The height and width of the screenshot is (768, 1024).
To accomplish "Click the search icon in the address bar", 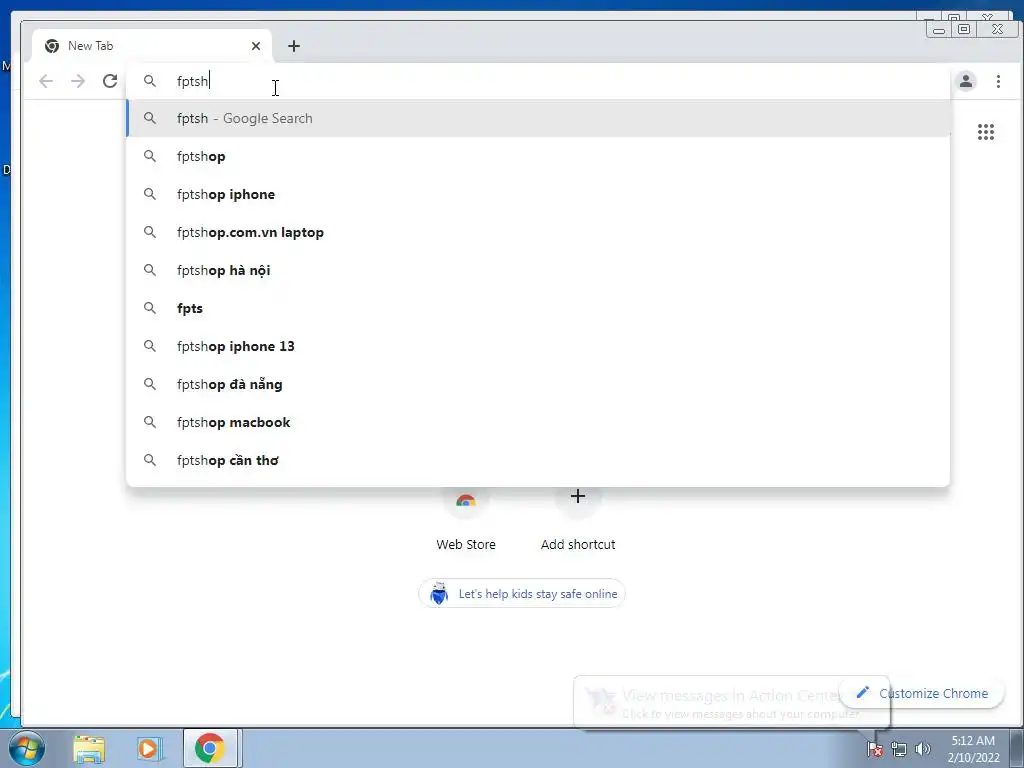I will (x=150, y=81).
